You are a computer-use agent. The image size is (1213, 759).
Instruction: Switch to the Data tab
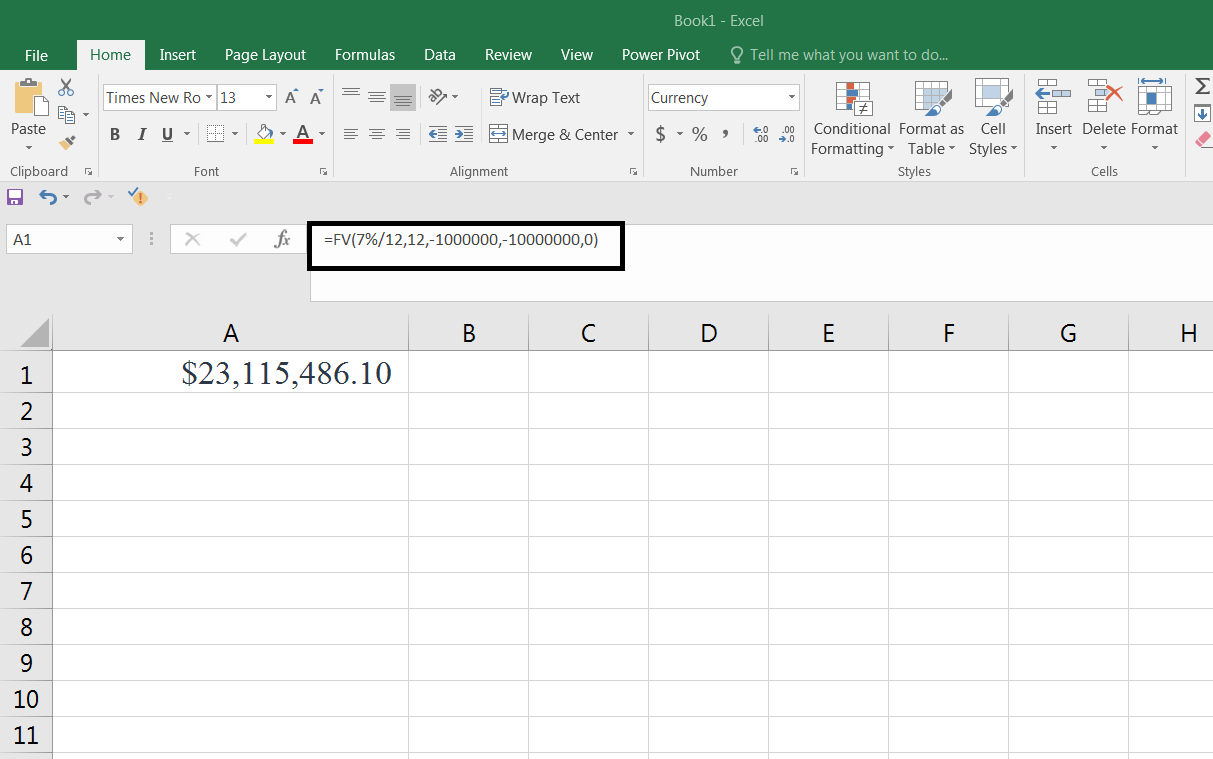[x=440, y=55]
